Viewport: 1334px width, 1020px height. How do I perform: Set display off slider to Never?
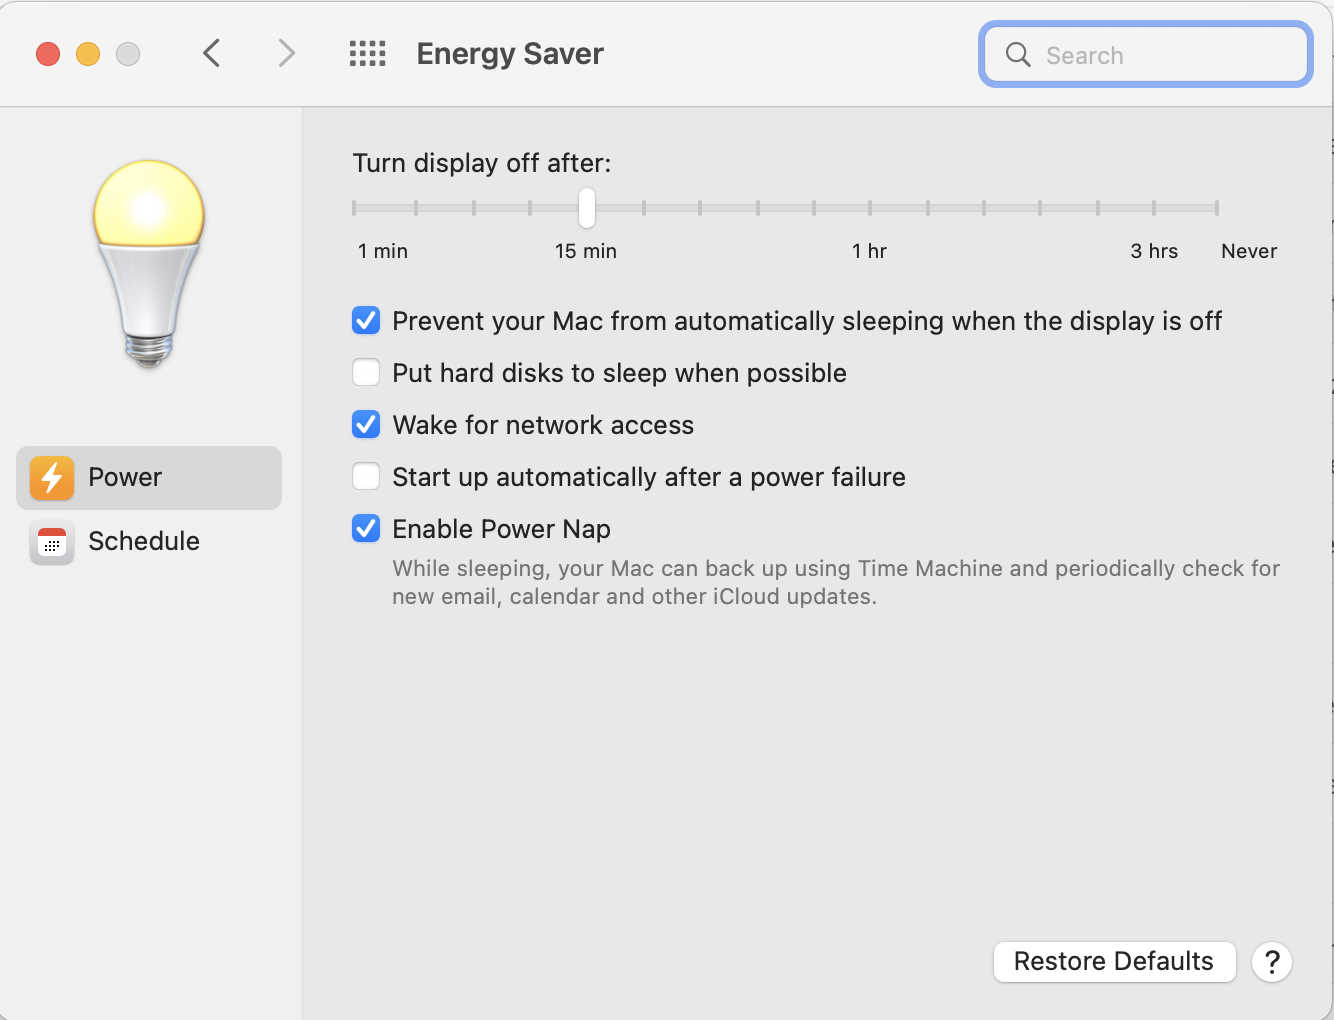[1216, 208]
